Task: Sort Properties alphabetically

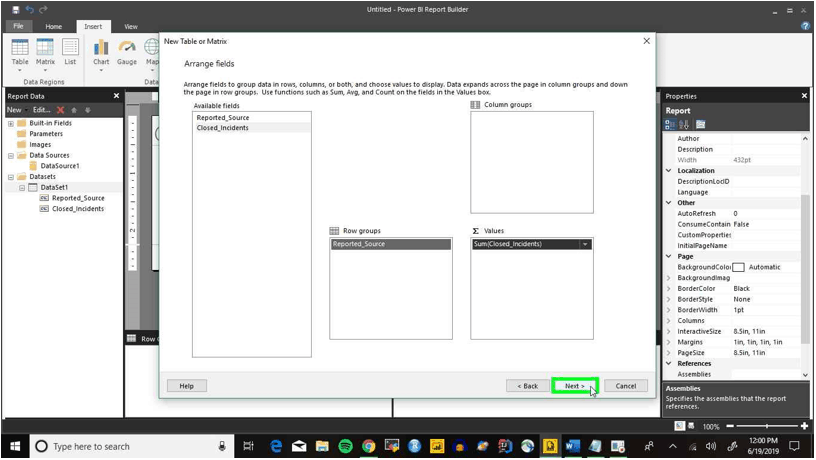Action: [684, 124]
